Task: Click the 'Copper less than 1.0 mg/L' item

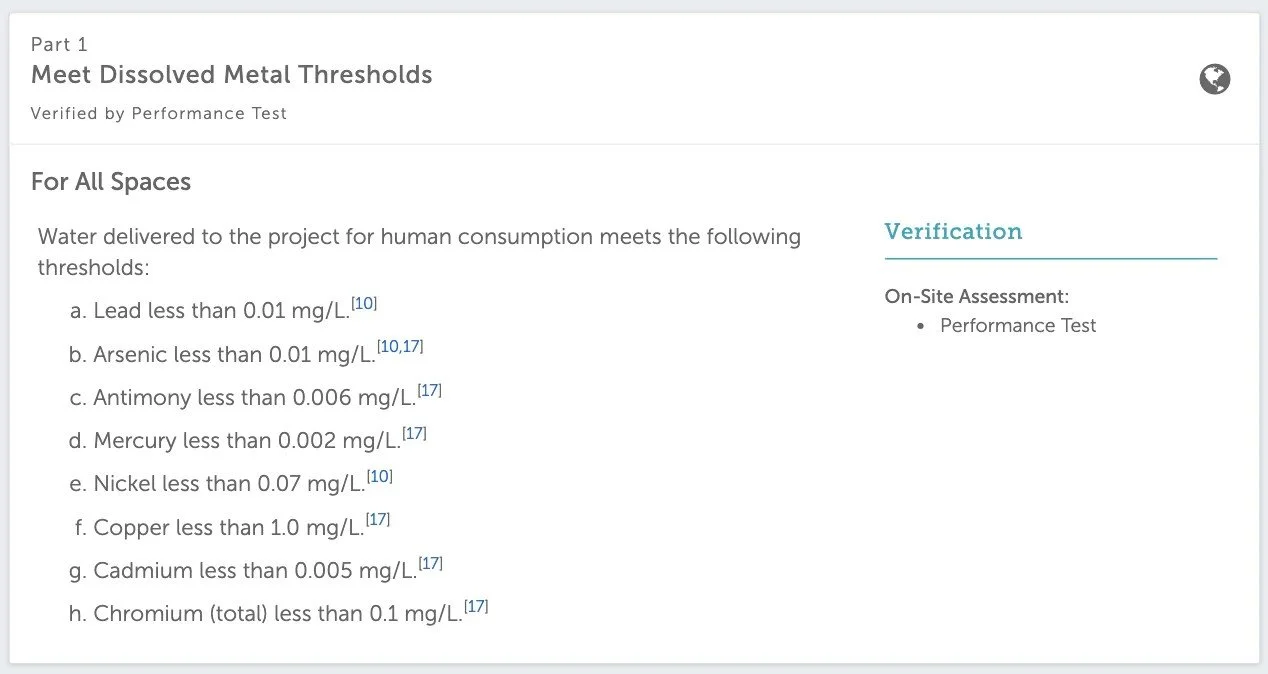Action: (x=227, y=527)
